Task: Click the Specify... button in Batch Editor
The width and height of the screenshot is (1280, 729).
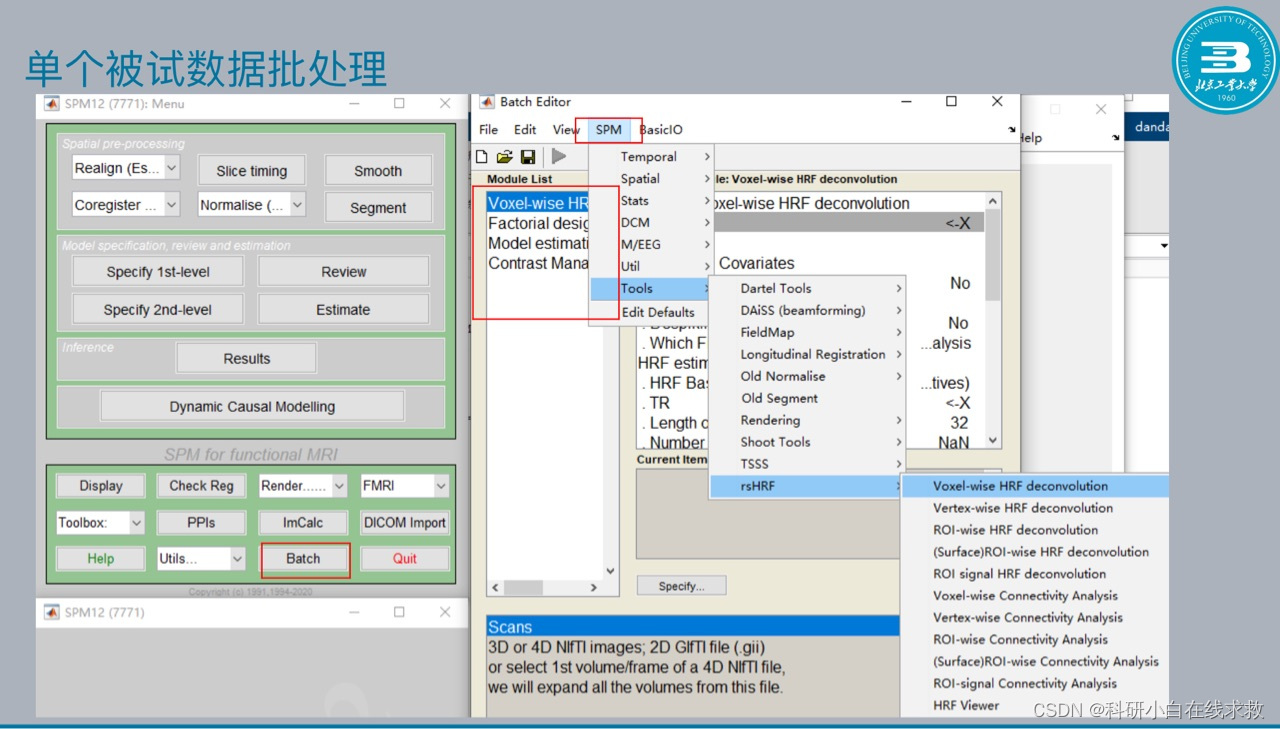Action: 682,586
